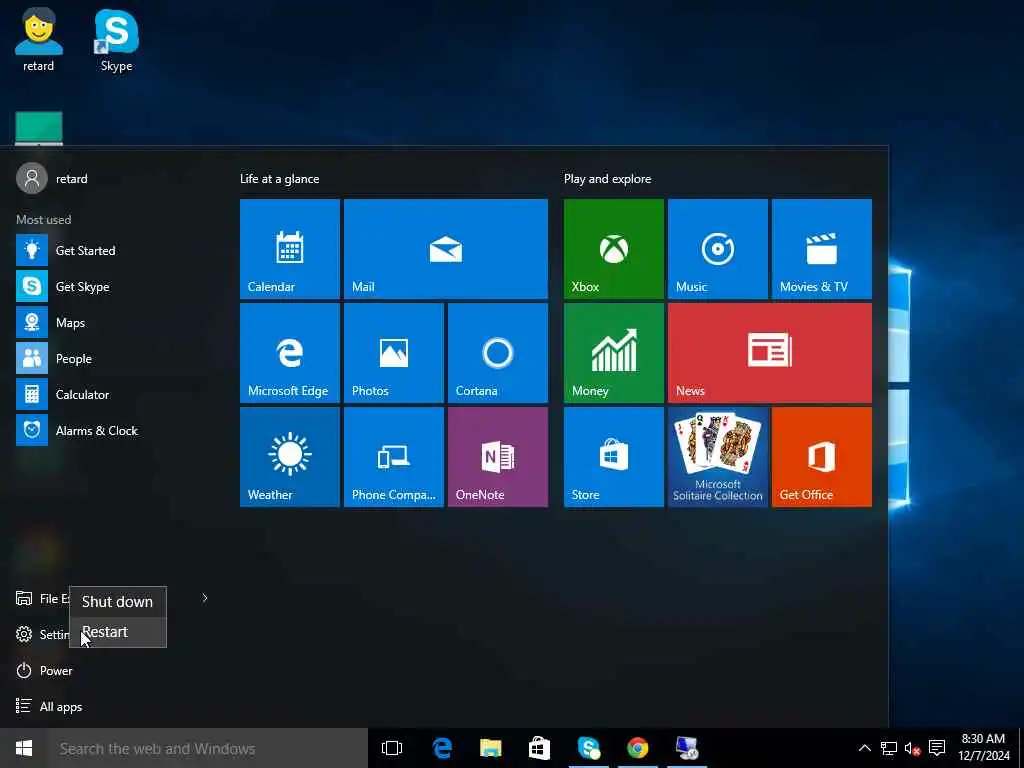Open the Calendar tile
1024x768 pixels.
click(x=289, y=249)
